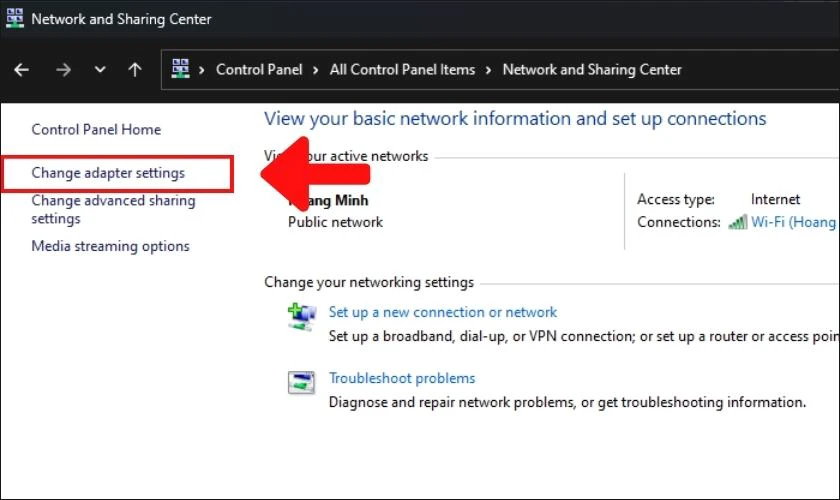The image size is (840, 500).
Task: Expand the chevron before Control Panel breadcrumb
Action: [203, 70]
